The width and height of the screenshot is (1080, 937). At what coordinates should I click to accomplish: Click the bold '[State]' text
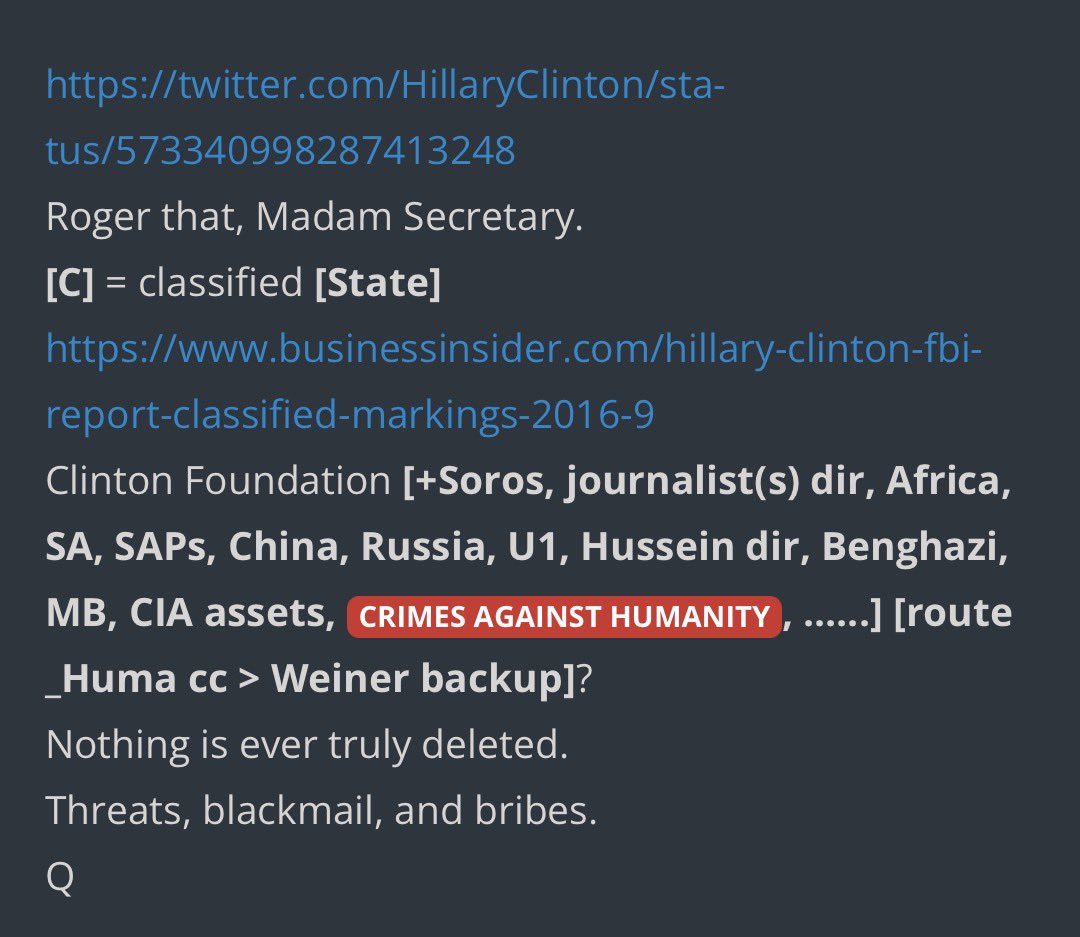click(377, 283)
